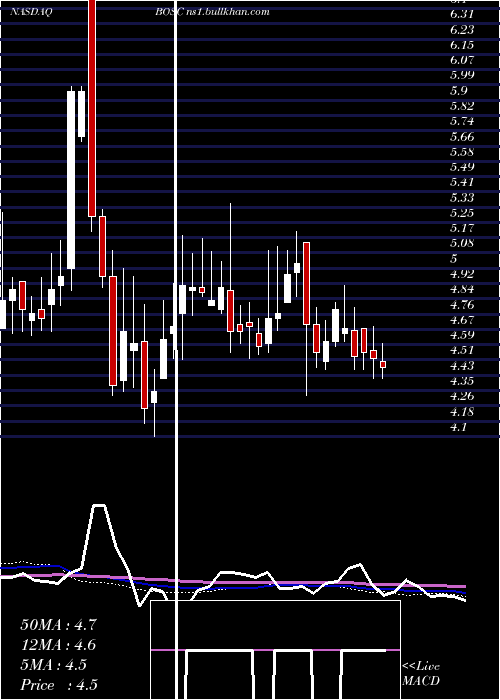Screen dimensions: 500x700
Task: Select the 5.9 price axis label
Action: pos(458,91)
